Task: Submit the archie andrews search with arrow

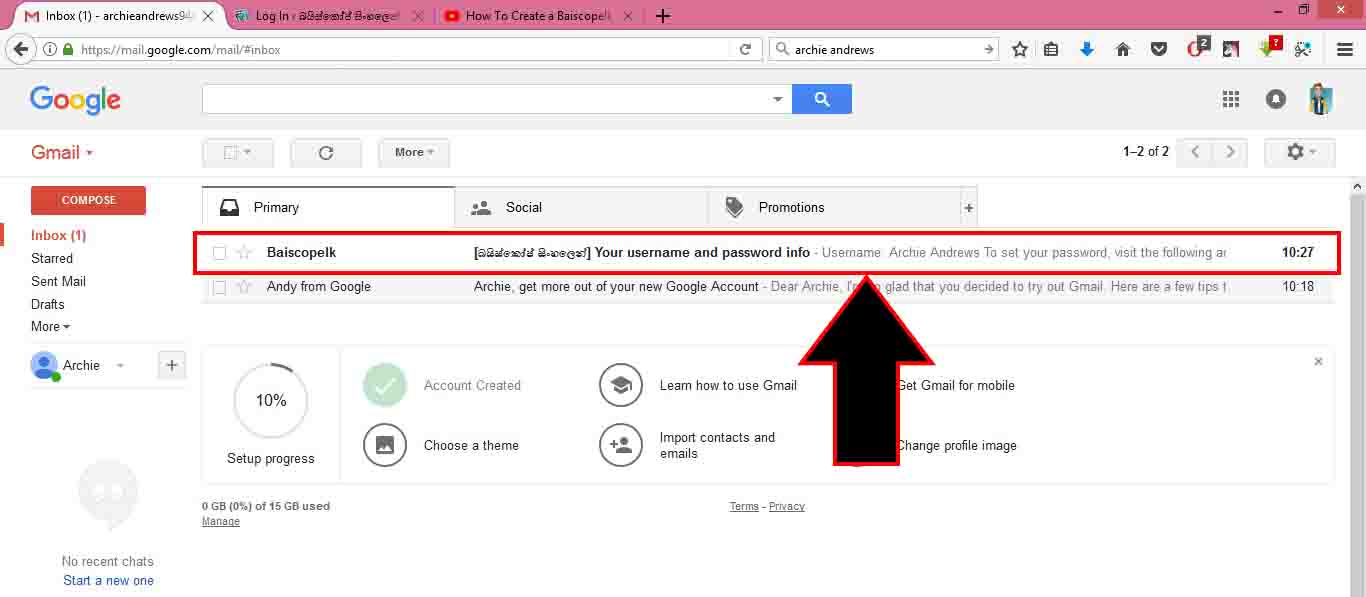Action: pos(988,49)
